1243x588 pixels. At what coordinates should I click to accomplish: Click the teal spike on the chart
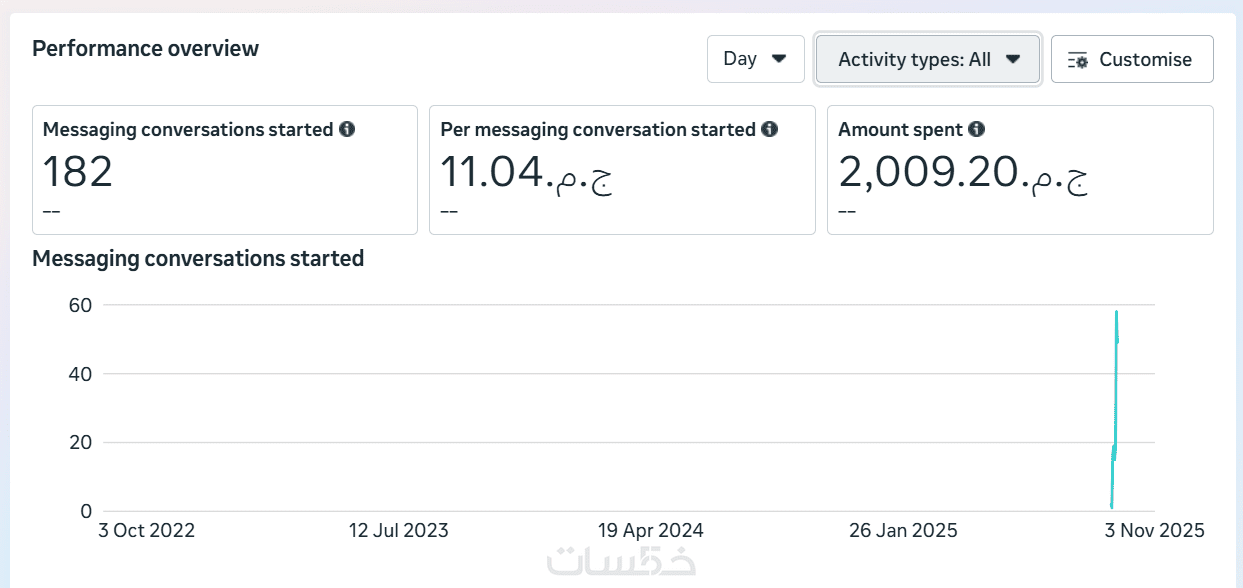(1115, 400)
